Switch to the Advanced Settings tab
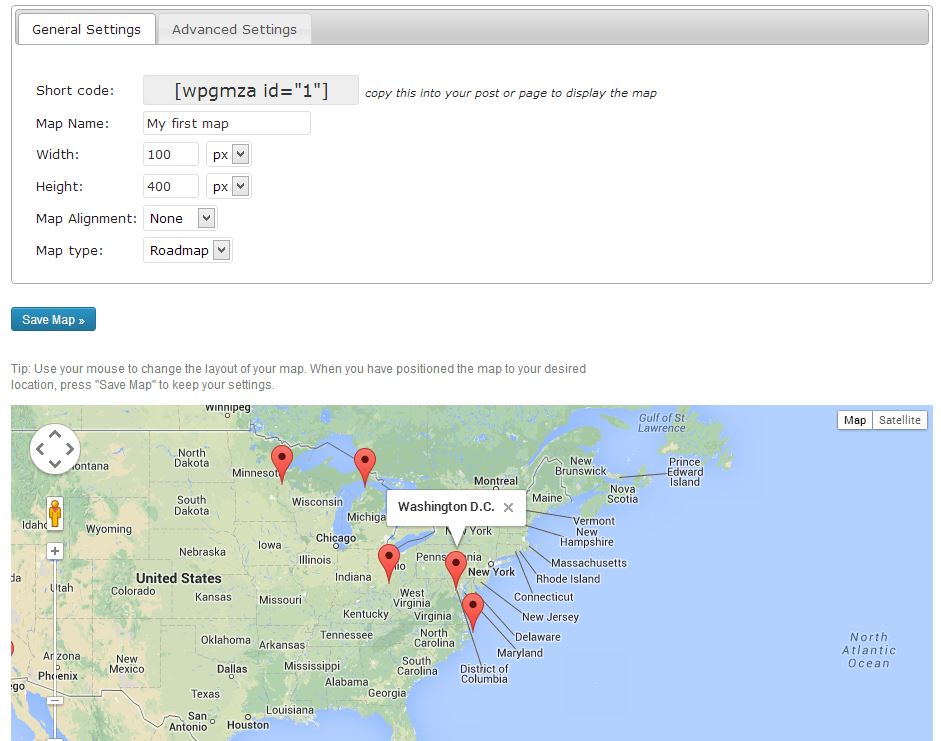941x741 pixels. [x=234, y=30]
